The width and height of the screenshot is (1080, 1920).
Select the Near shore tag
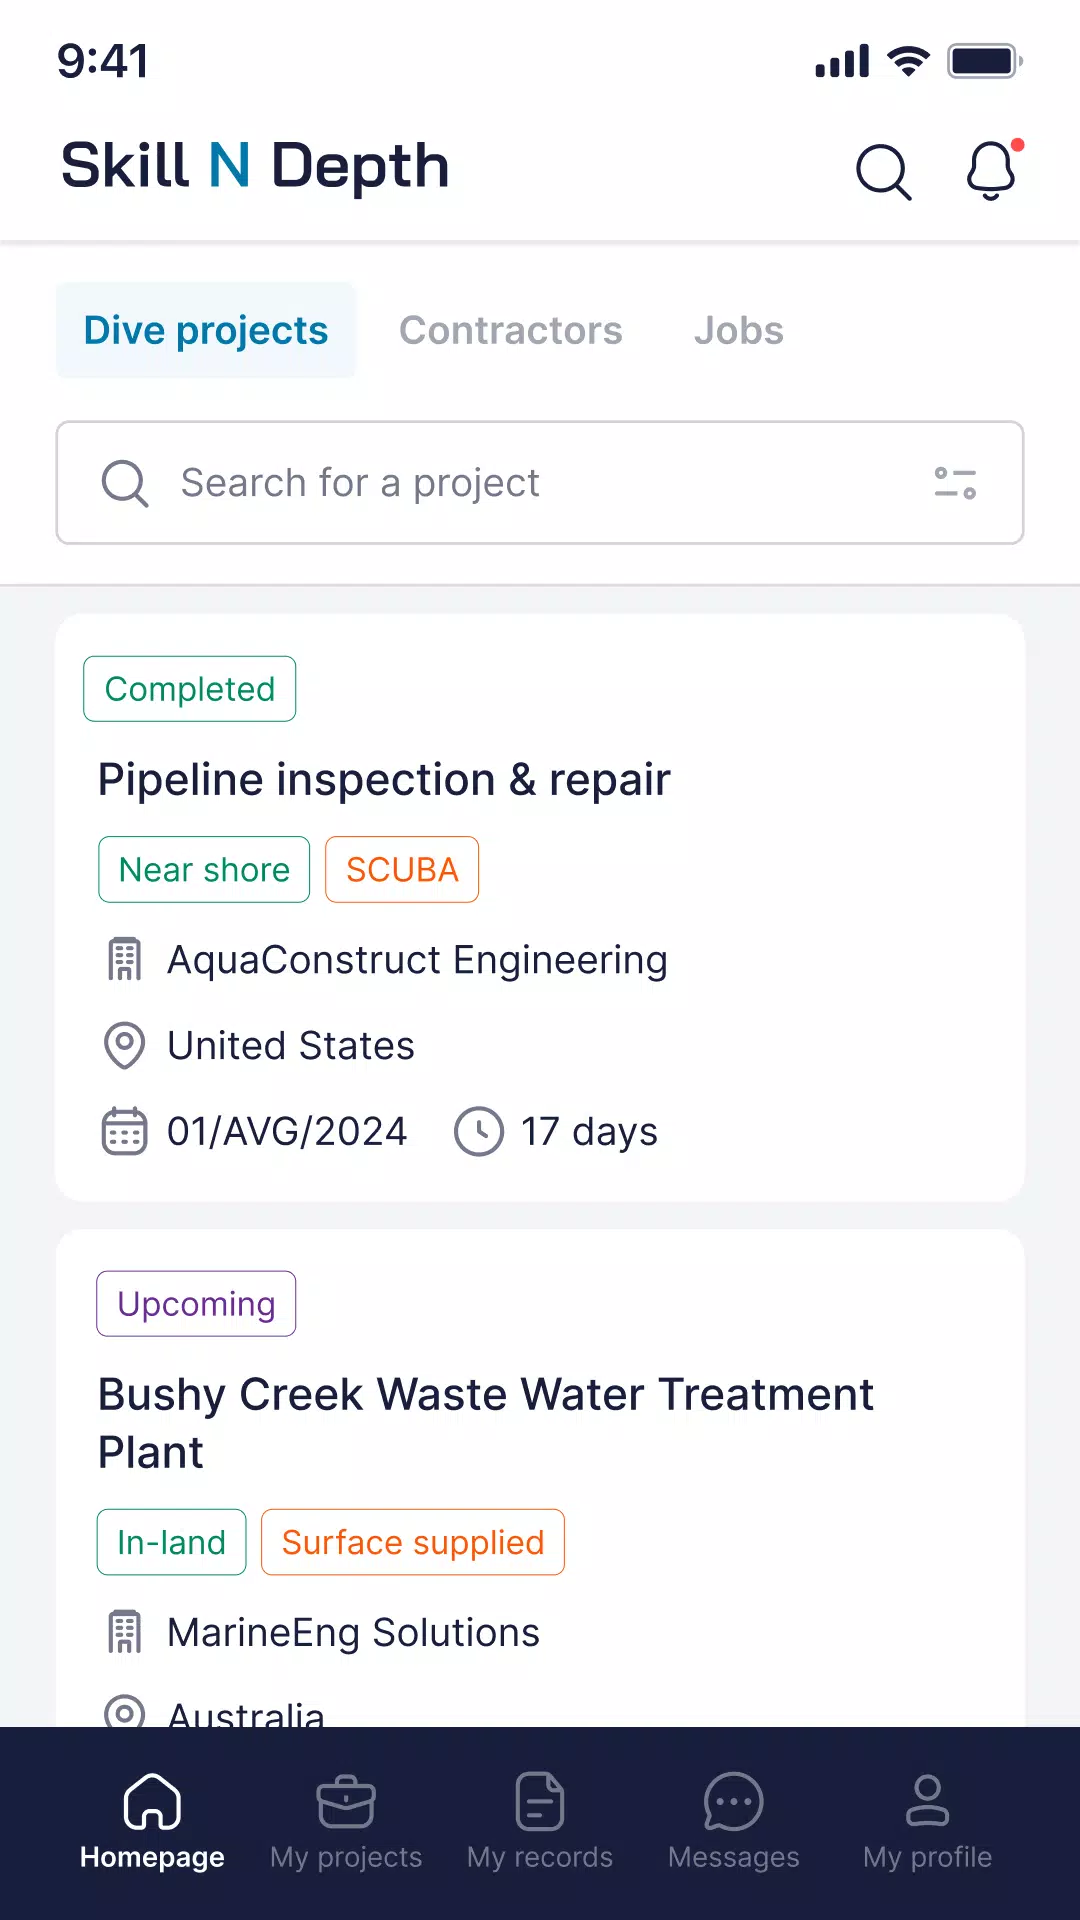(x=204, y=870)
